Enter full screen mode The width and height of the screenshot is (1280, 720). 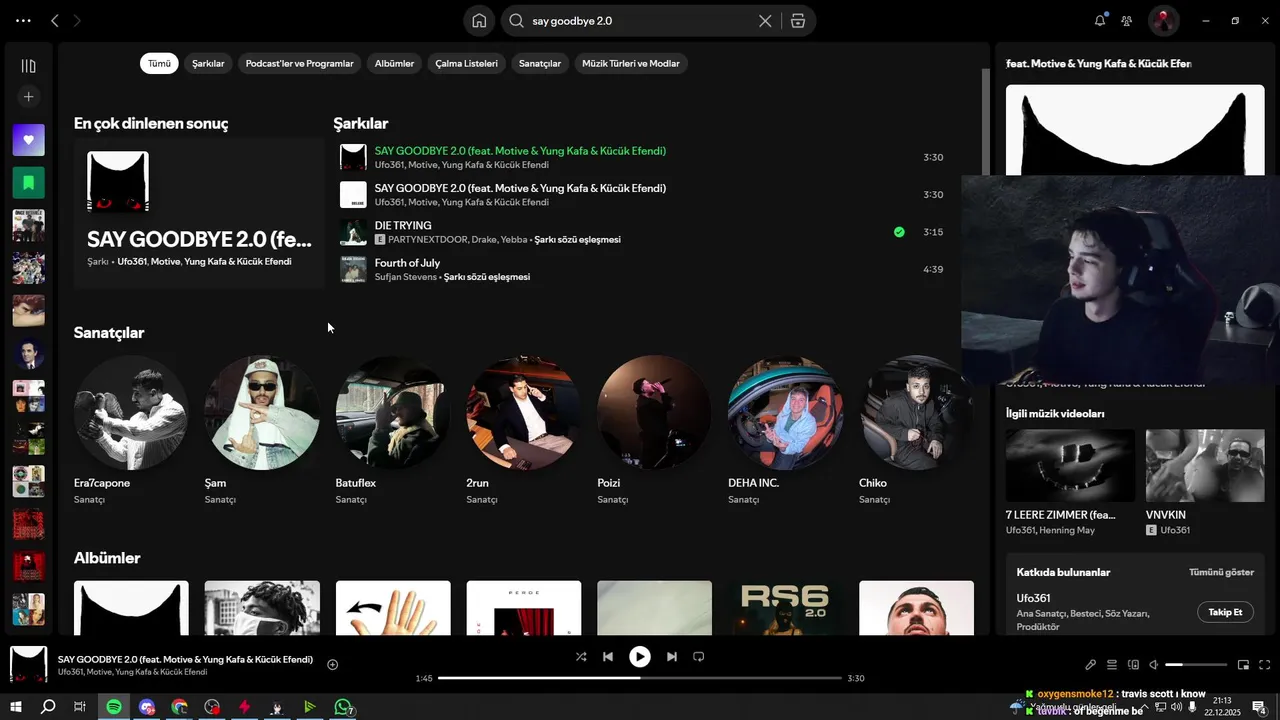(1264, 665)
